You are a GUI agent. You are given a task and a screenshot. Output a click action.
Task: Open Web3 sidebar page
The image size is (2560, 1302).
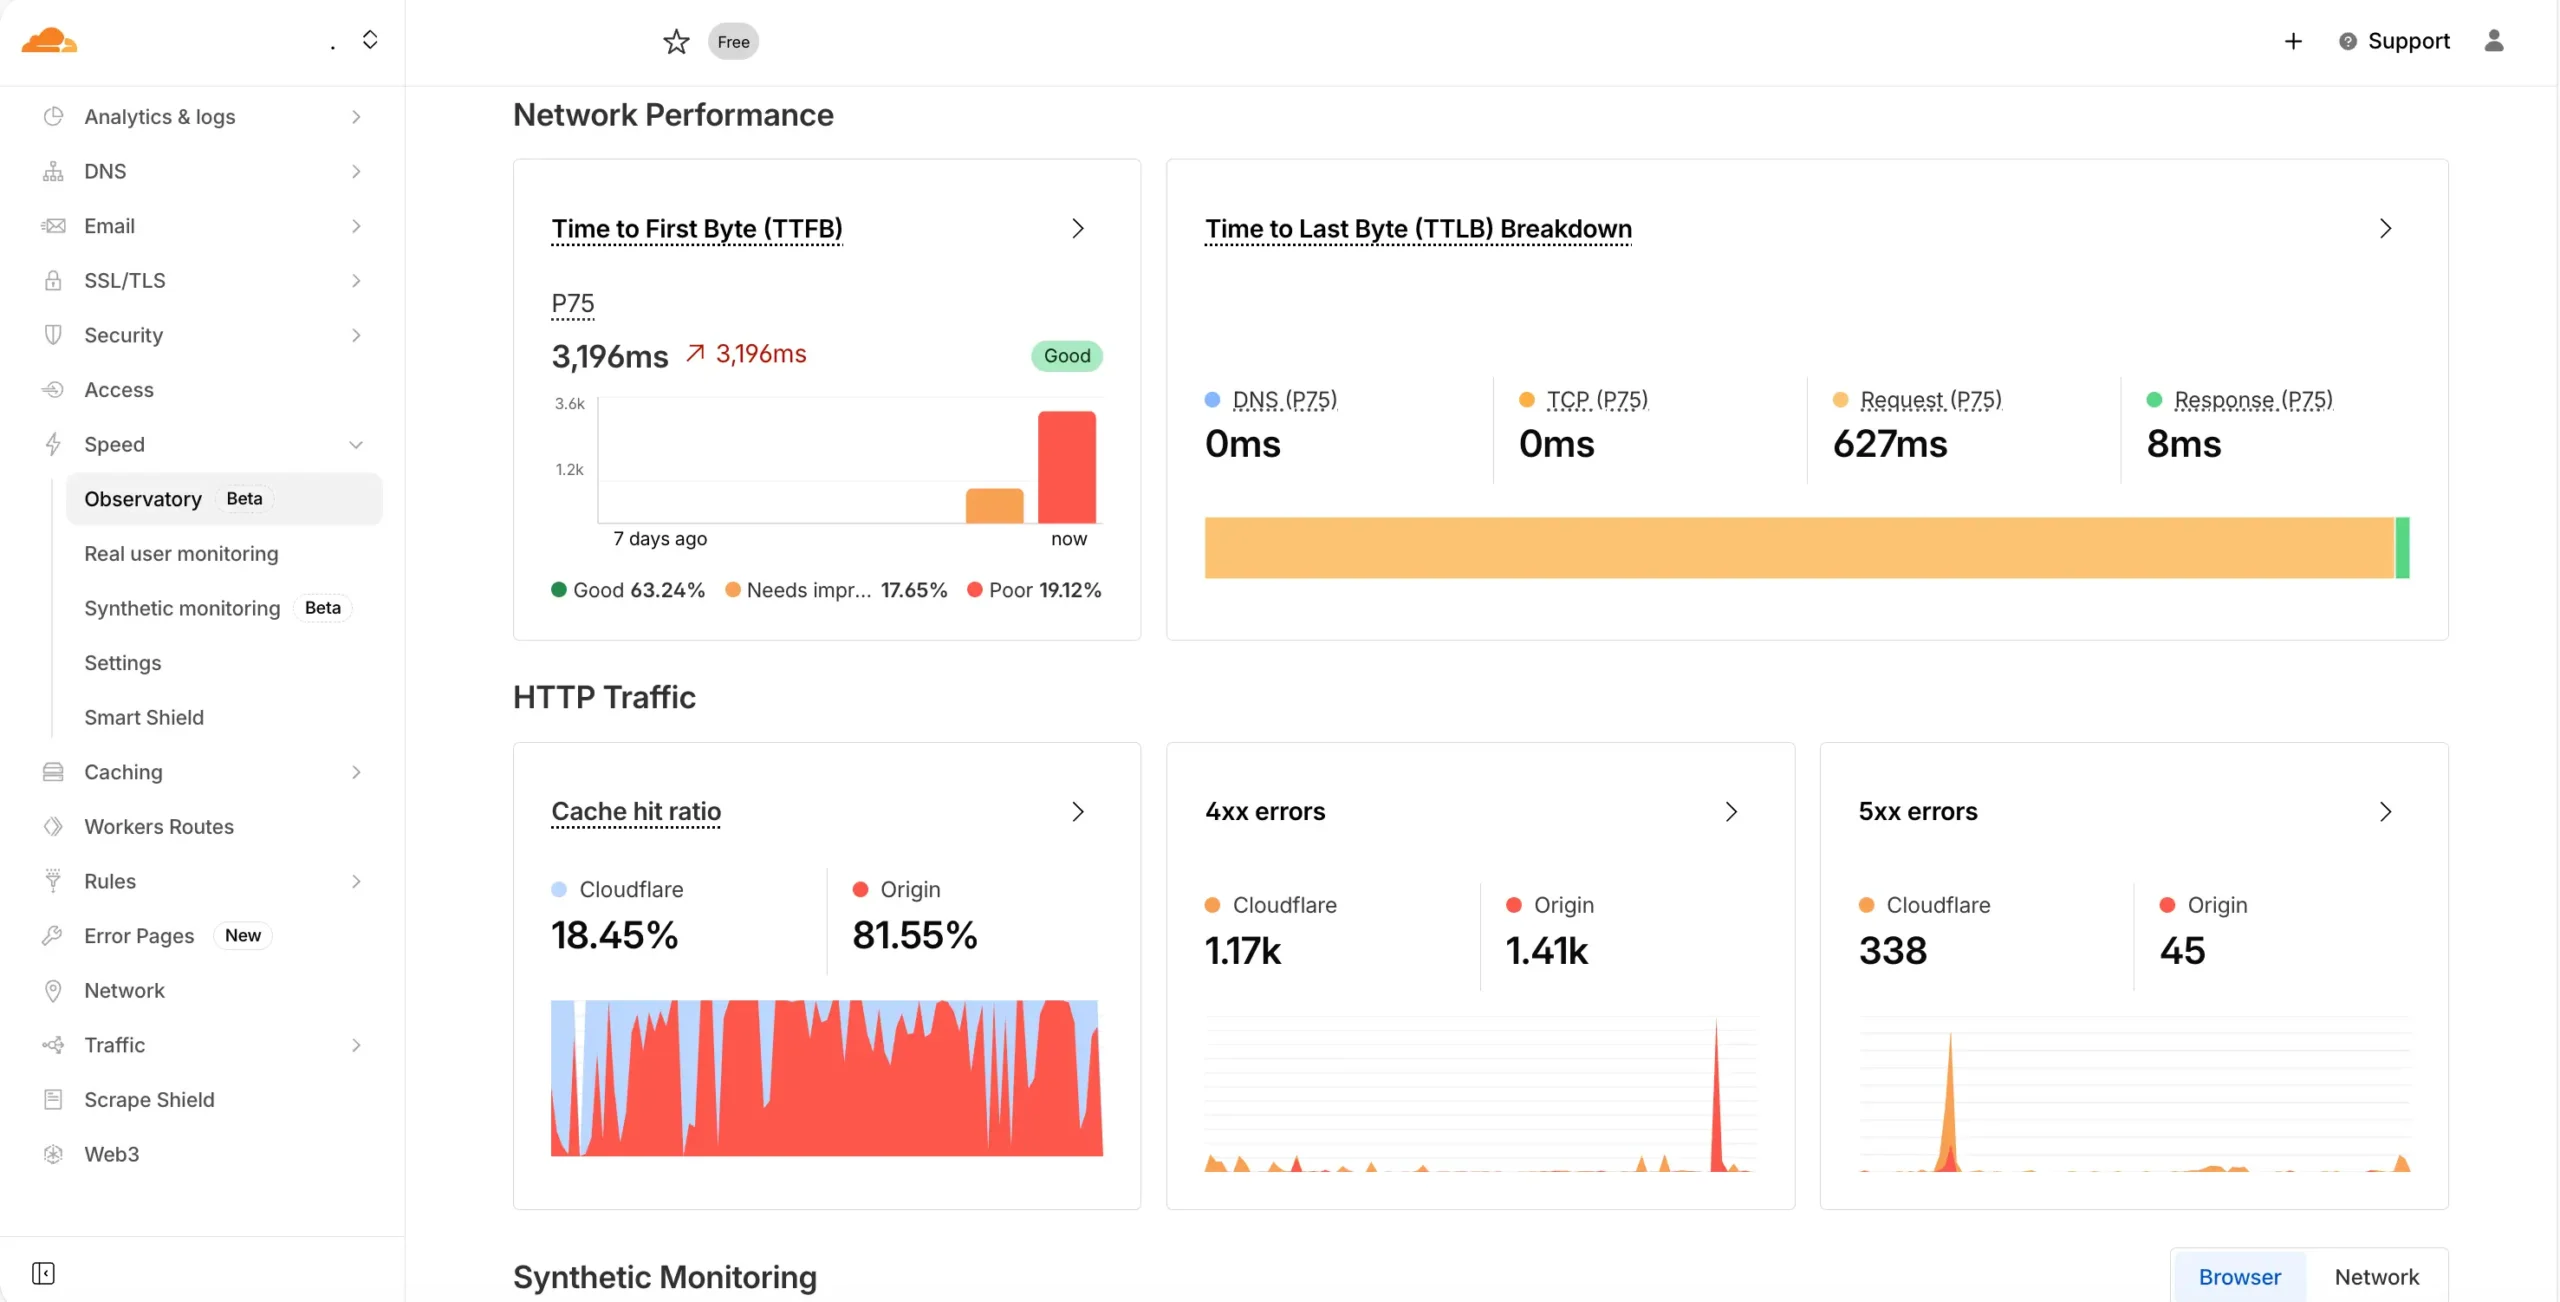pyautogui.click(x=111, y=1154)
